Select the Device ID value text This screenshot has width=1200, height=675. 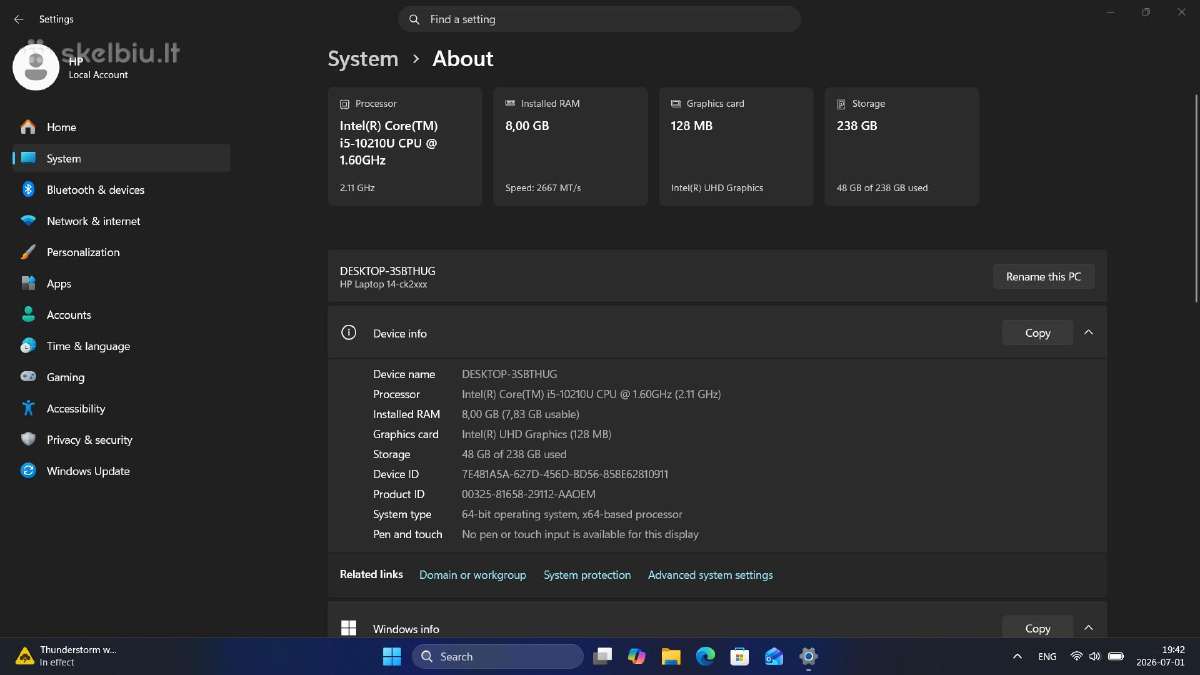coord(565,474)
